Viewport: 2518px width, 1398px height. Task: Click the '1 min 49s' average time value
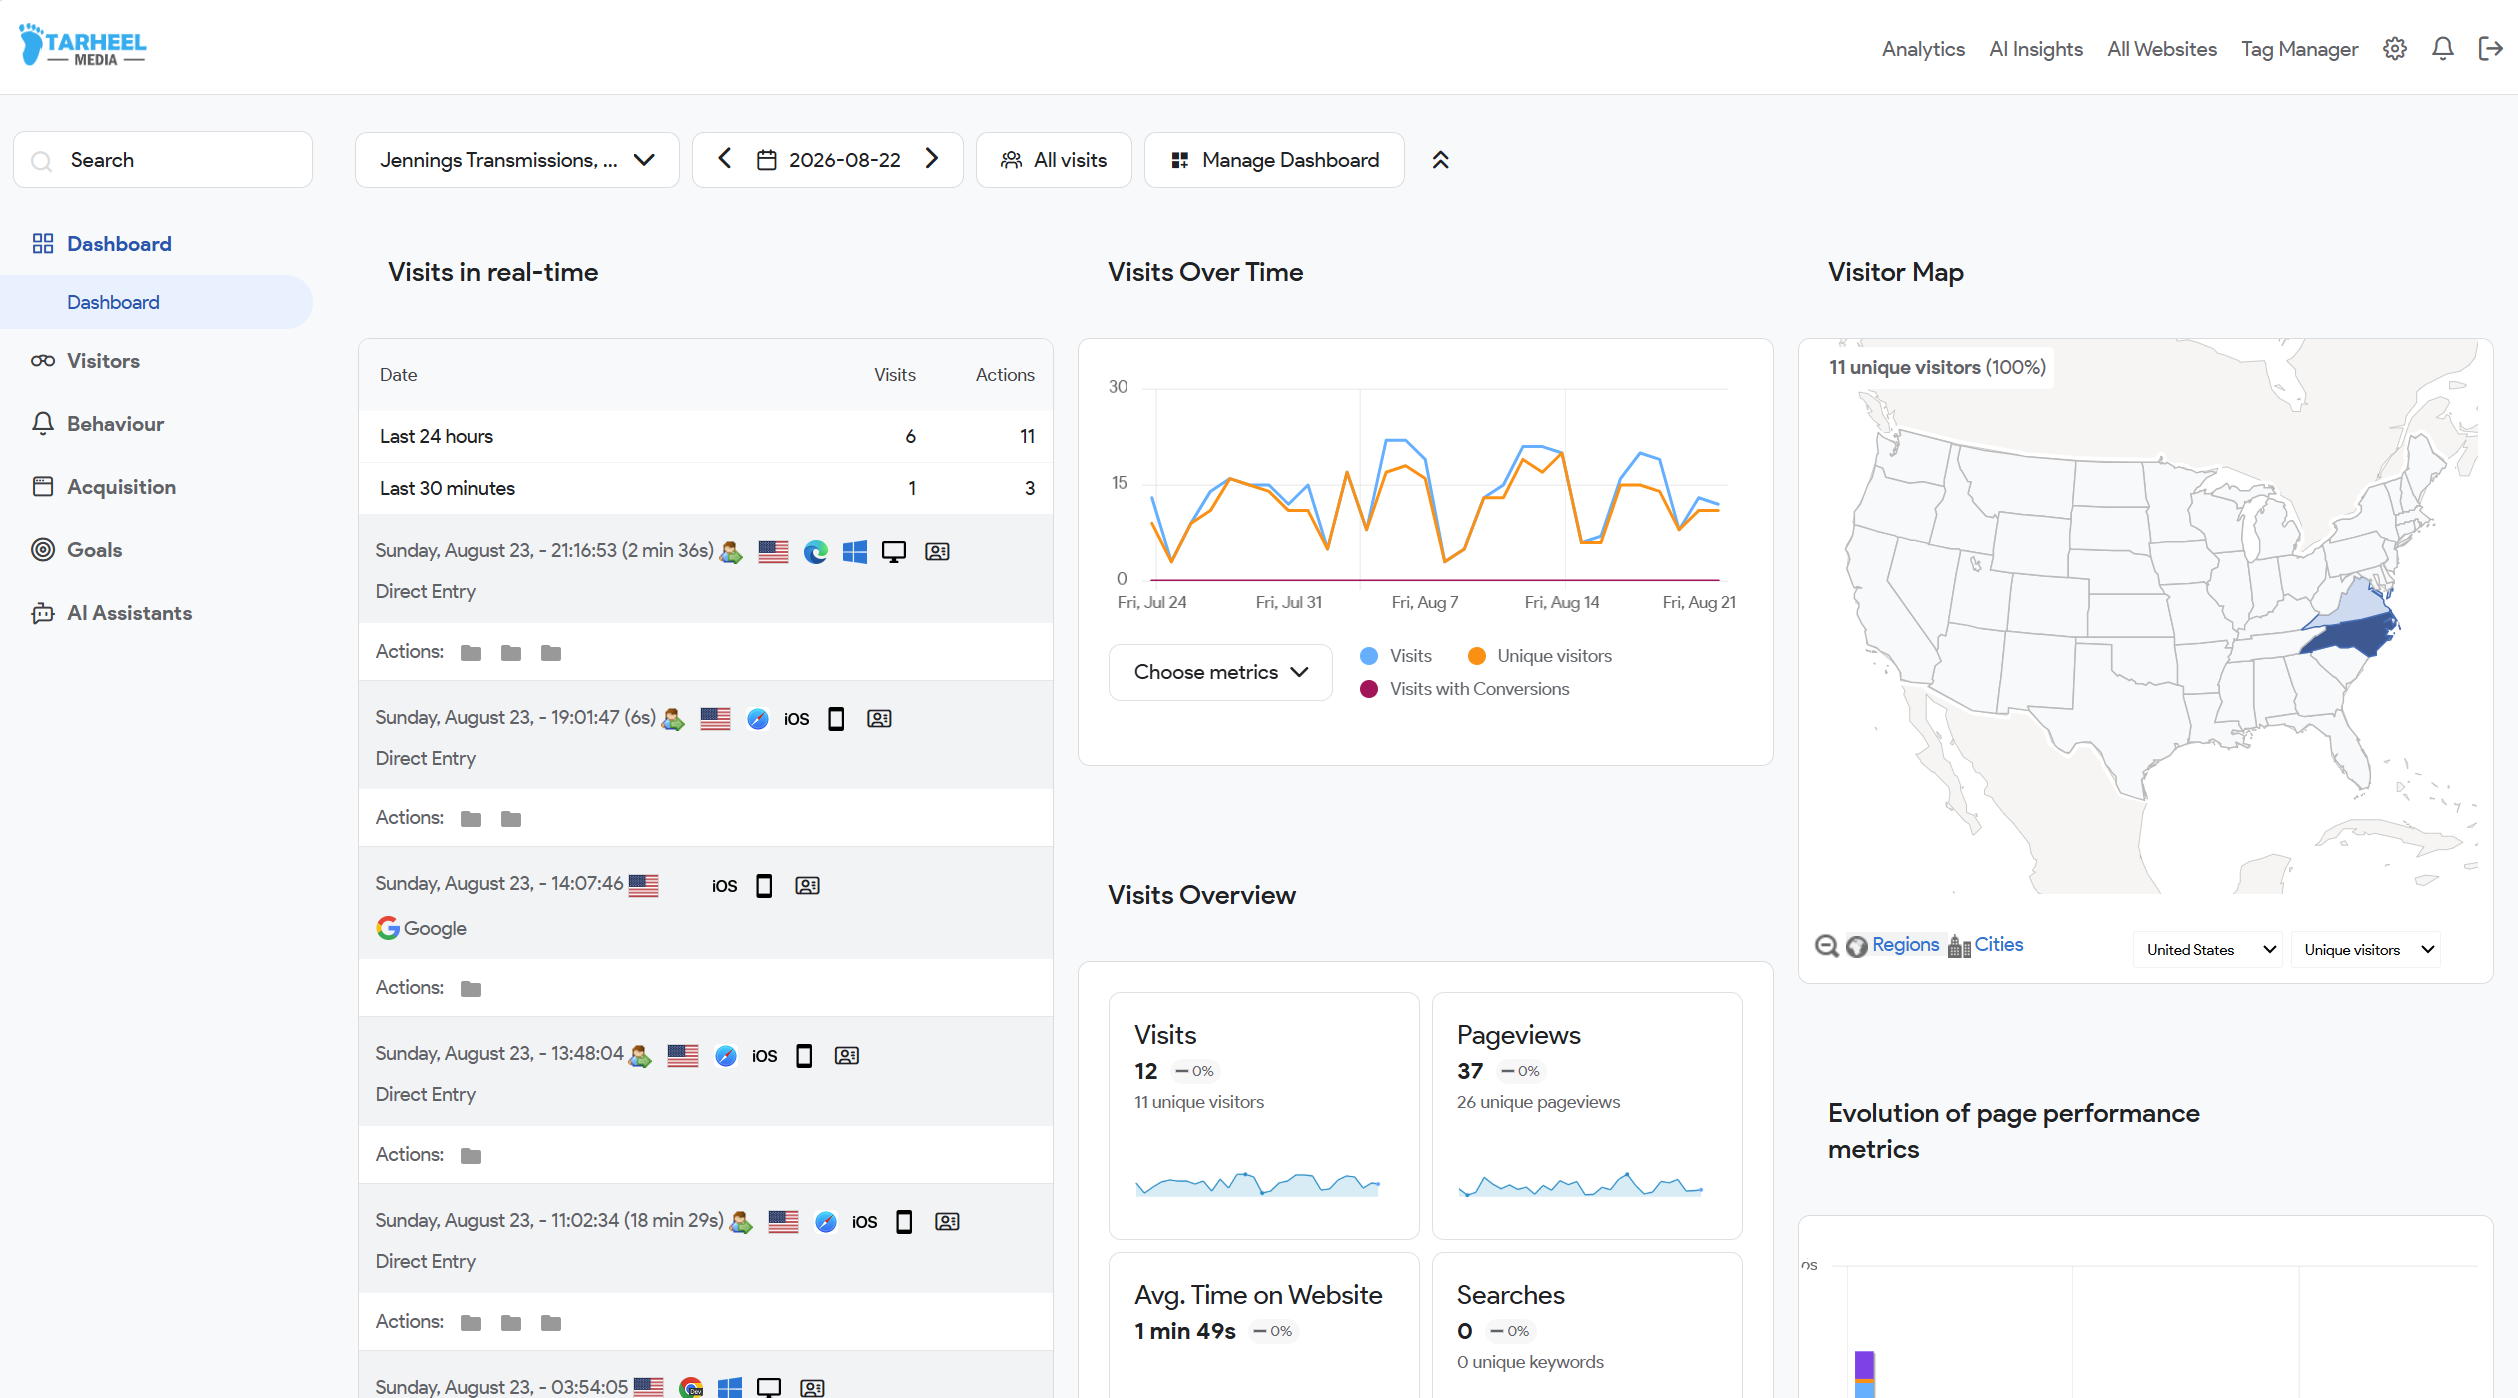[1185, 1331]
